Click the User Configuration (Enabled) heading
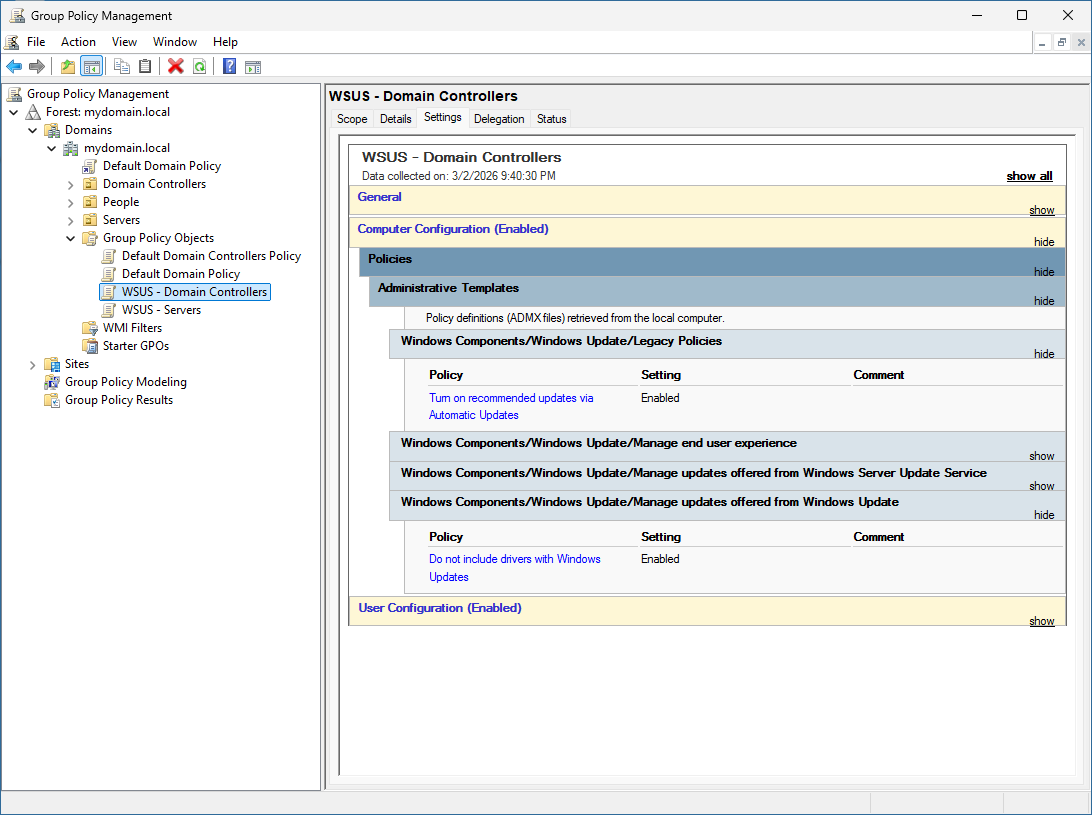This screenshot has height=815, width=1092. (439, 608)
